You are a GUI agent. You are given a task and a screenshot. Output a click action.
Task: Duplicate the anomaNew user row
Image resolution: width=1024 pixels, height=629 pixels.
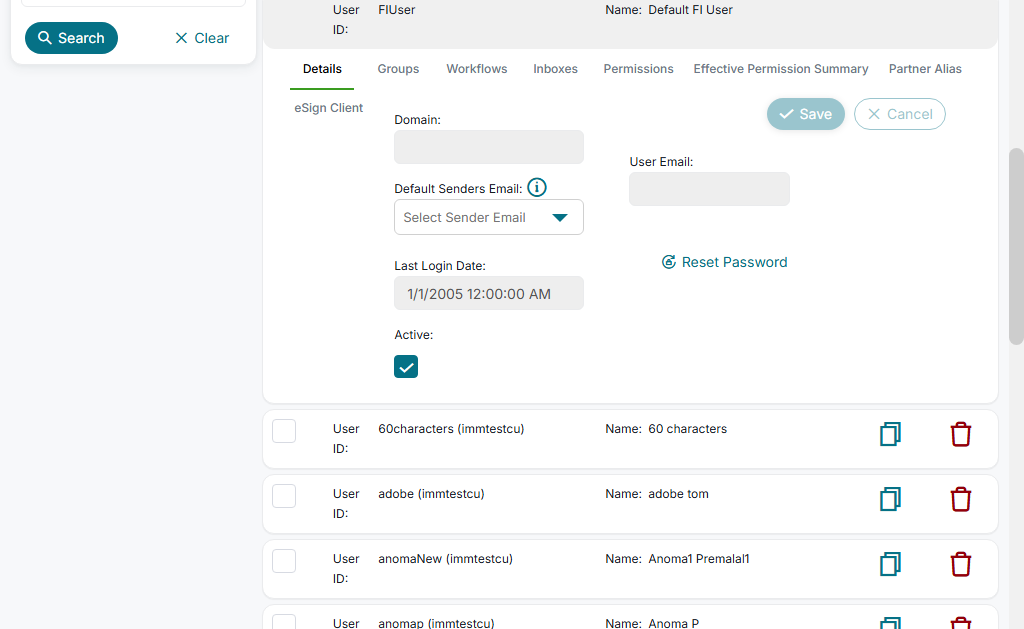[890, 564]
